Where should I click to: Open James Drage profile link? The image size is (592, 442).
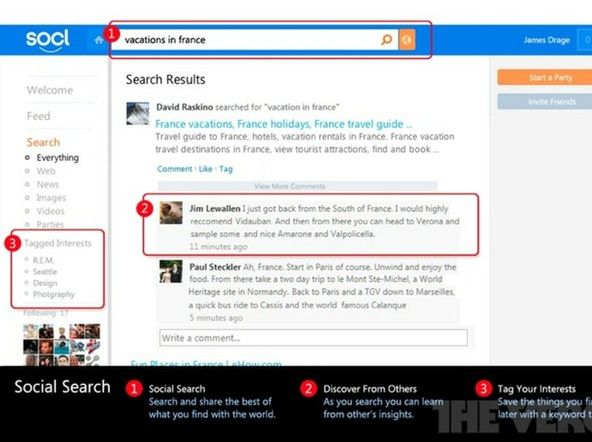coord(546,40)
